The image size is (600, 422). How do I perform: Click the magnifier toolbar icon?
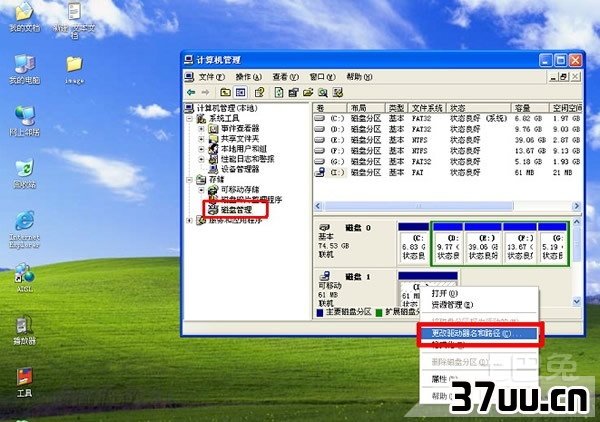point(323,92)
